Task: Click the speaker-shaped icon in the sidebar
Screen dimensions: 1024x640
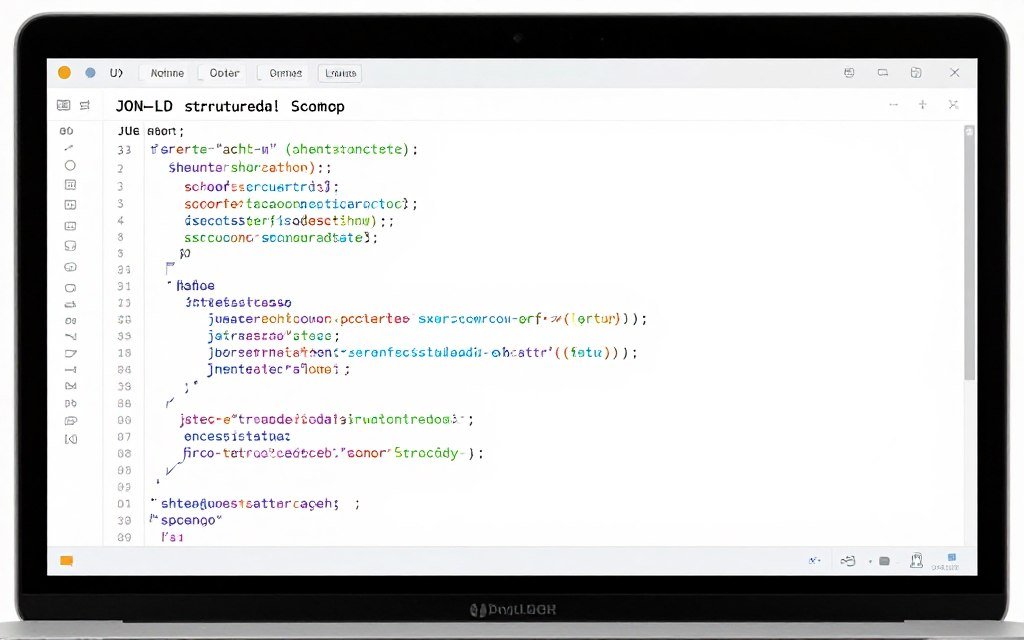Action: click(71, 439)
